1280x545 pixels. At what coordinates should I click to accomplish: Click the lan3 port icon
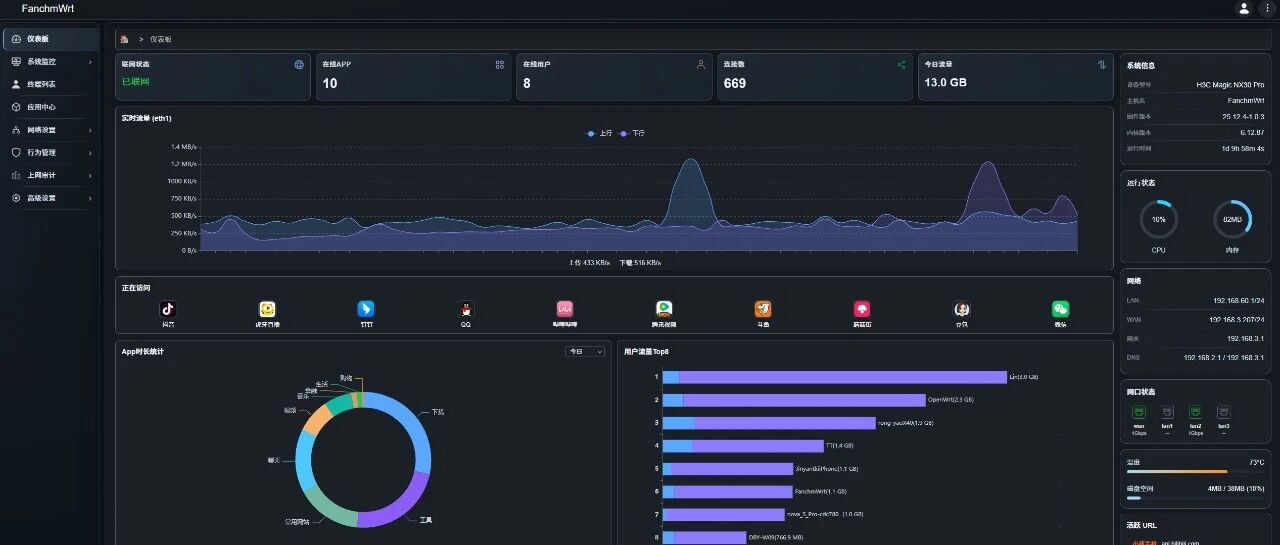coord(1224,411)
